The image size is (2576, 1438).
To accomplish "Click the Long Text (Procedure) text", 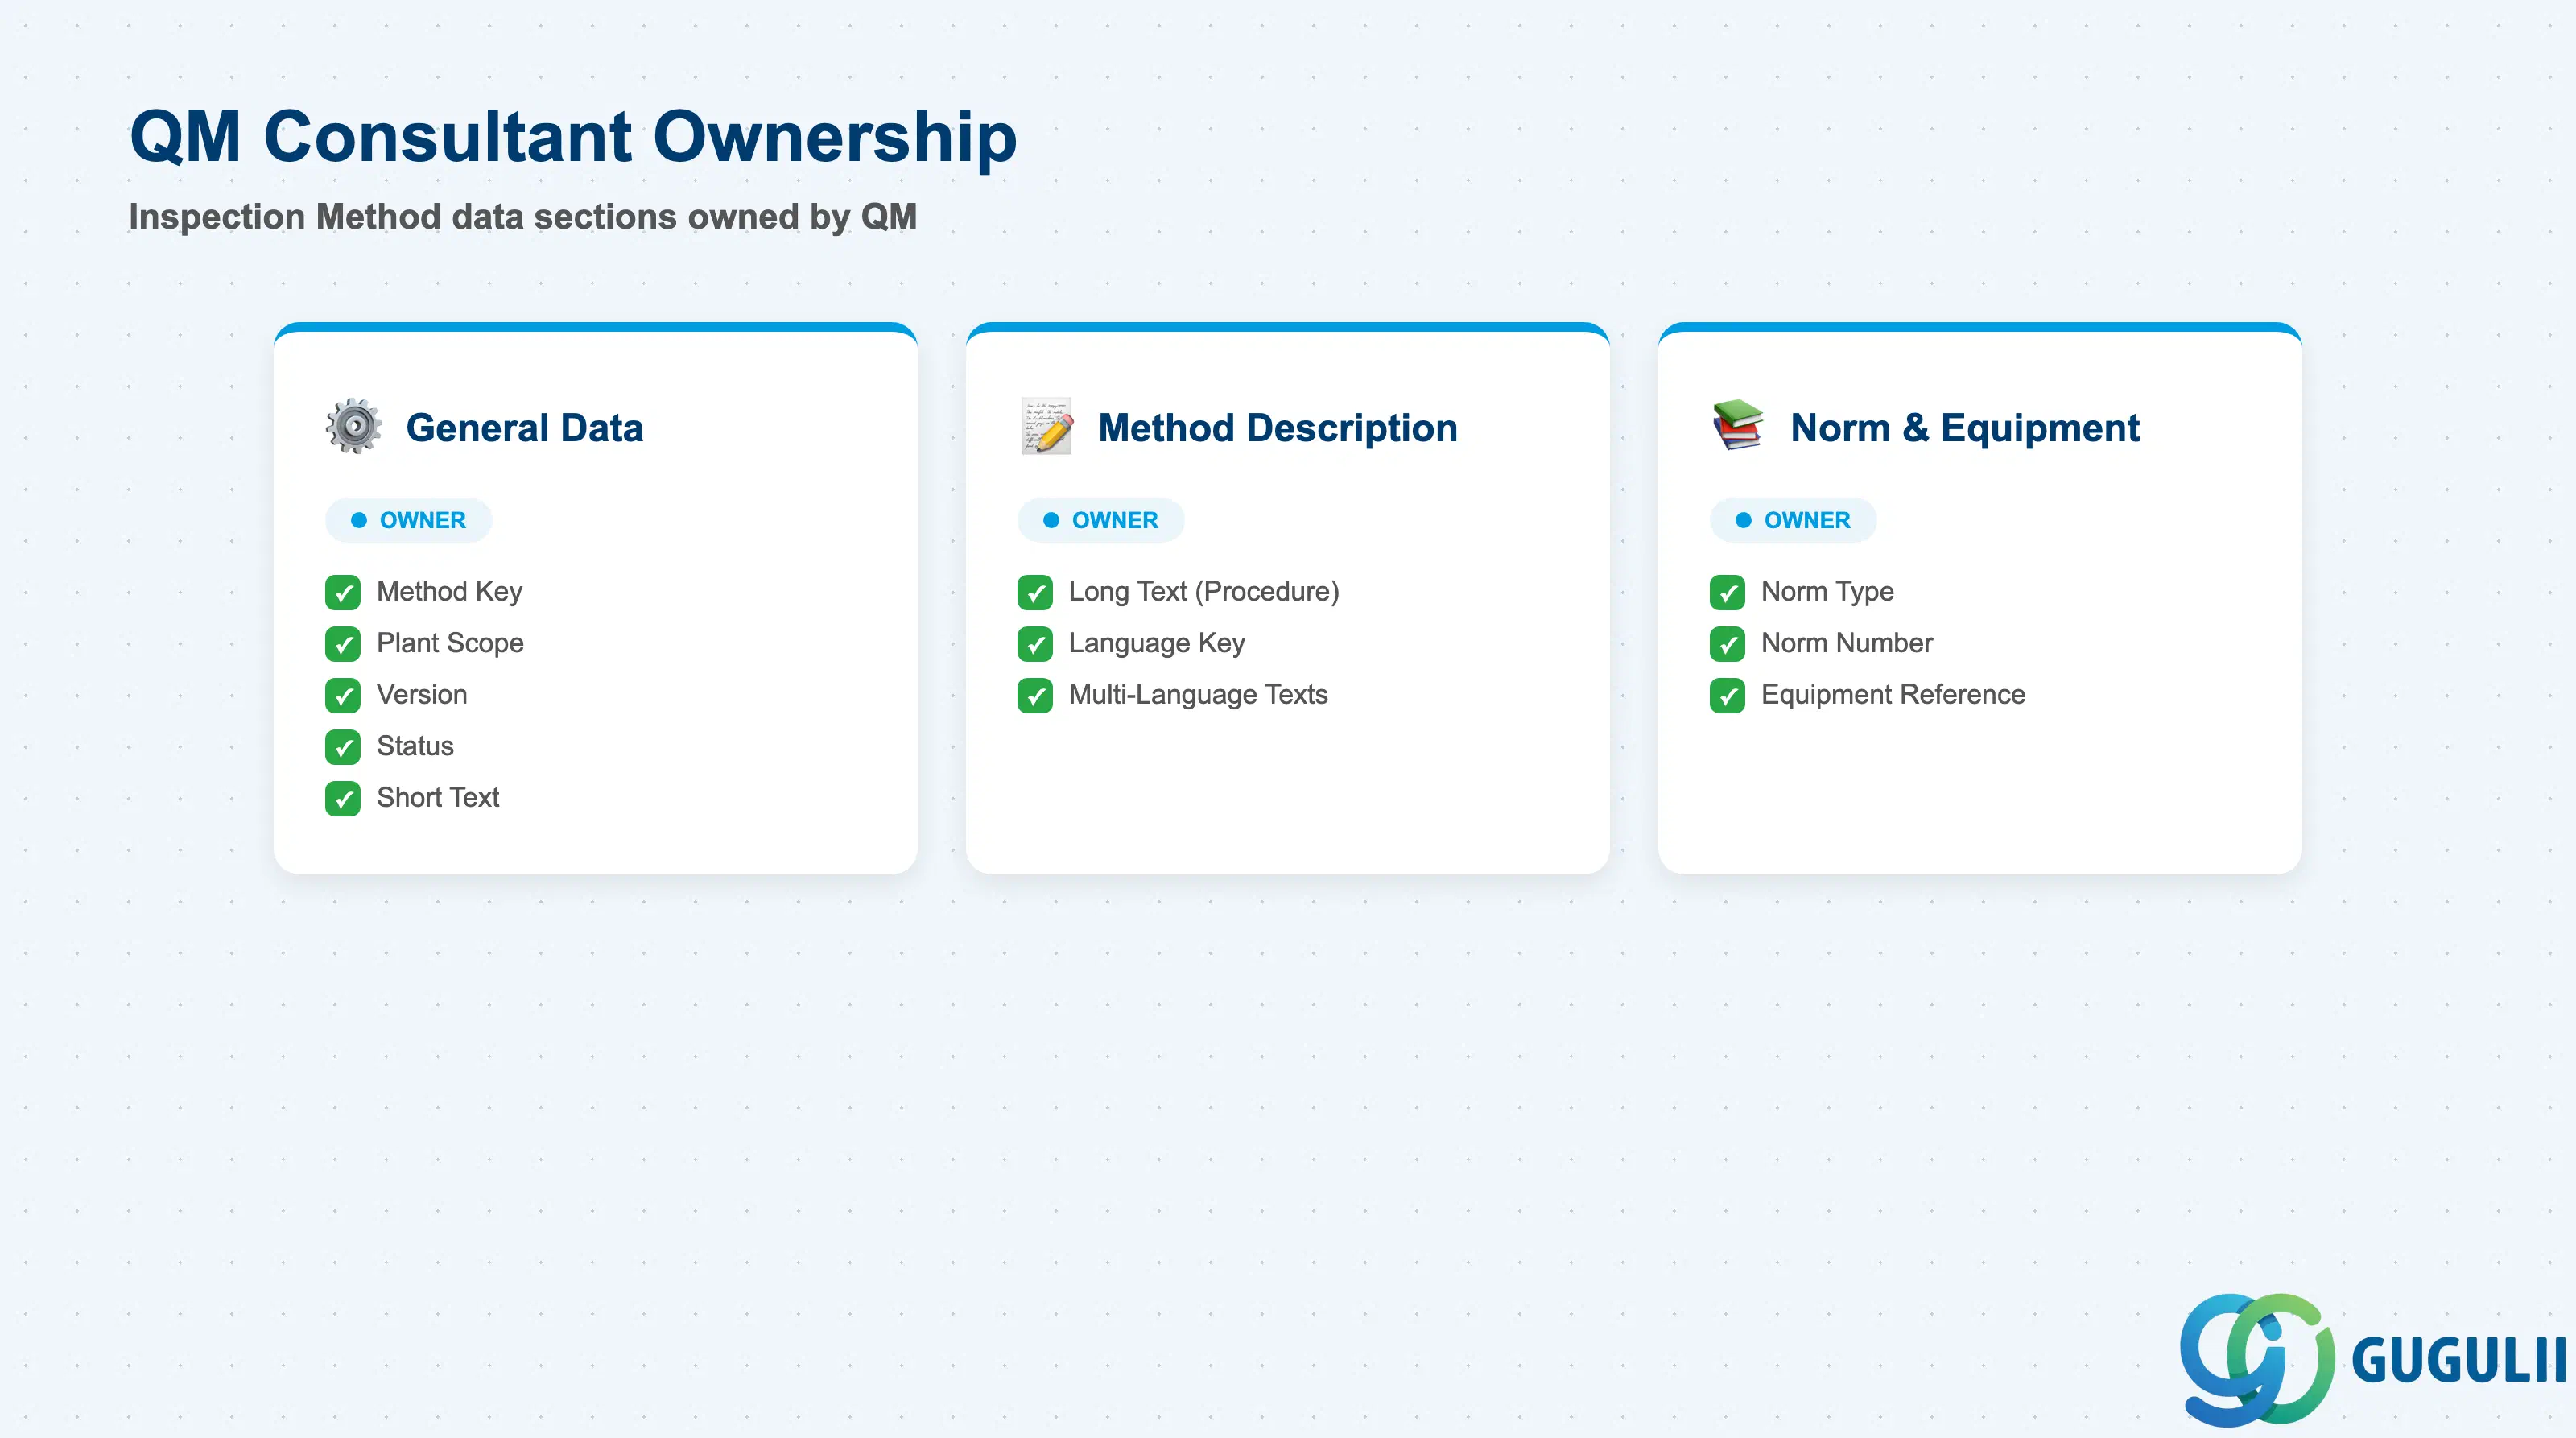I will point(1204,592).
